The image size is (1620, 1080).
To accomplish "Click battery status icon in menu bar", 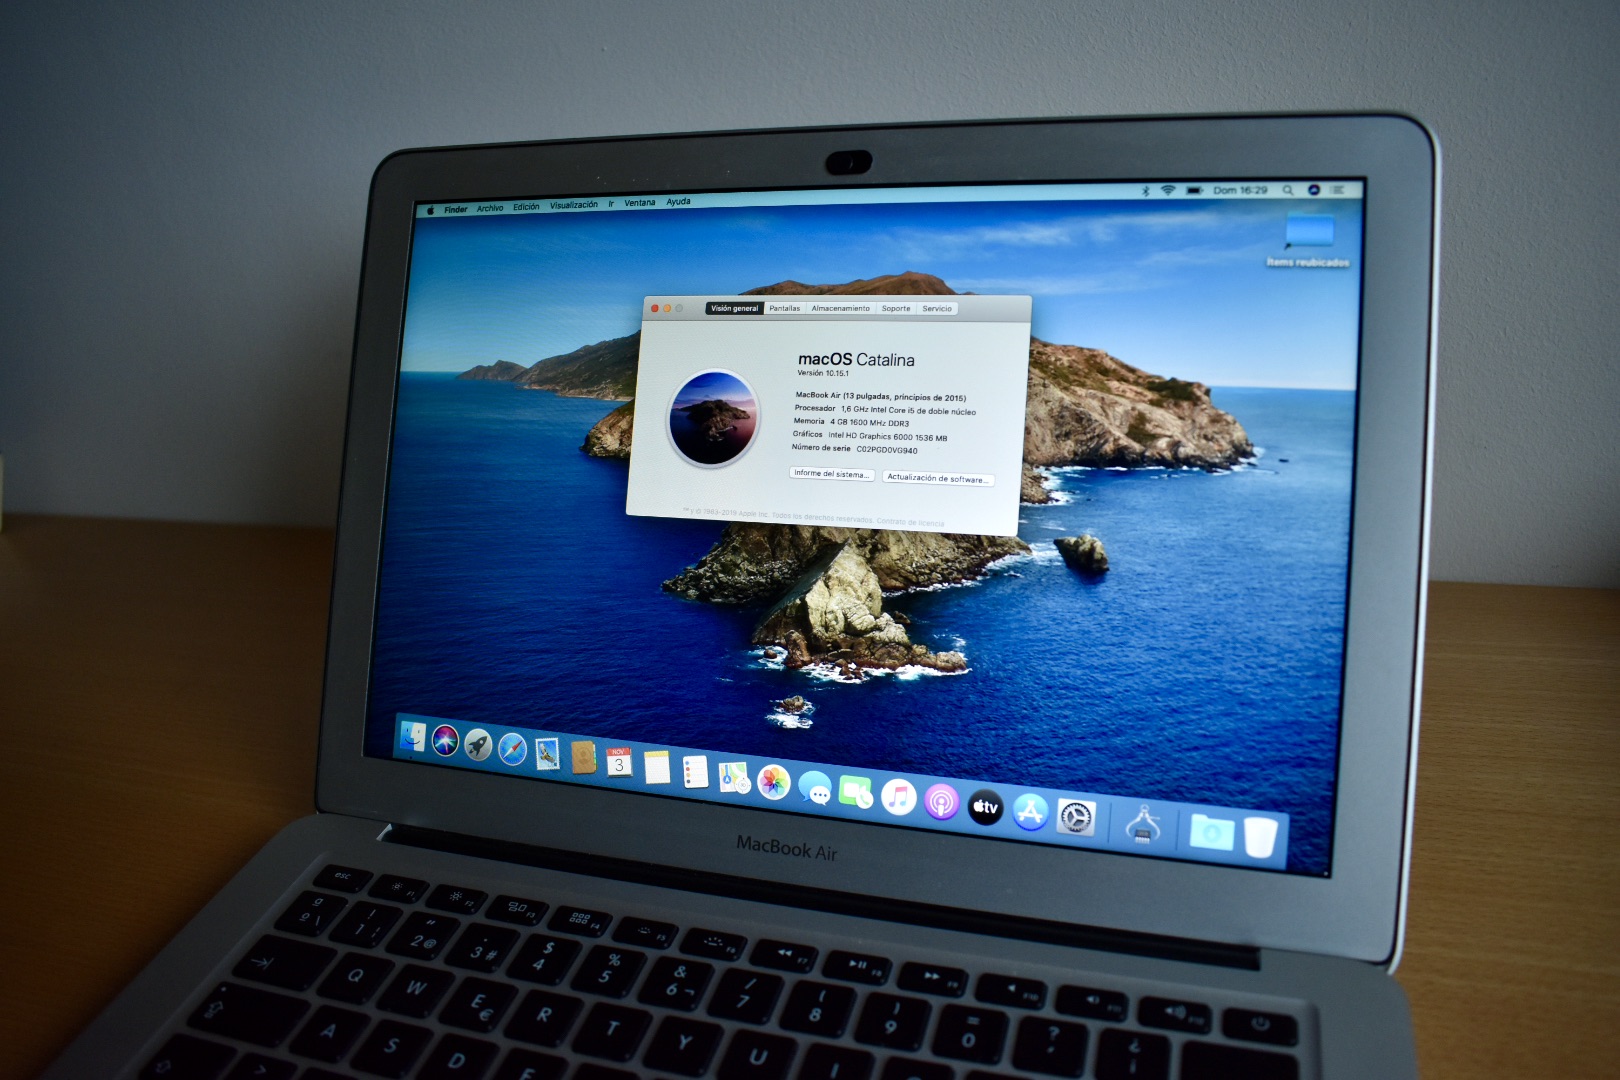I will click(x=1194, y=190).
